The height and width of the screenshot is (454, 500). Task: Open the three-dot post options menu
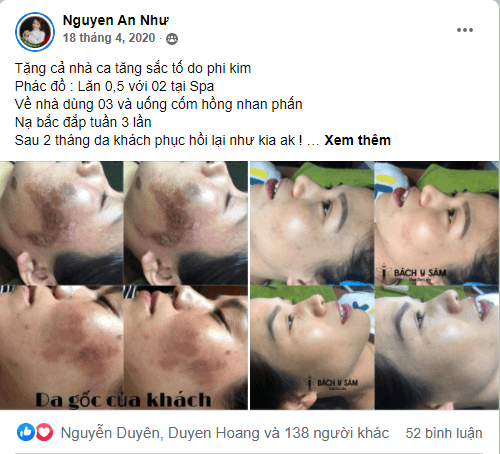click(x=465, y=30)
